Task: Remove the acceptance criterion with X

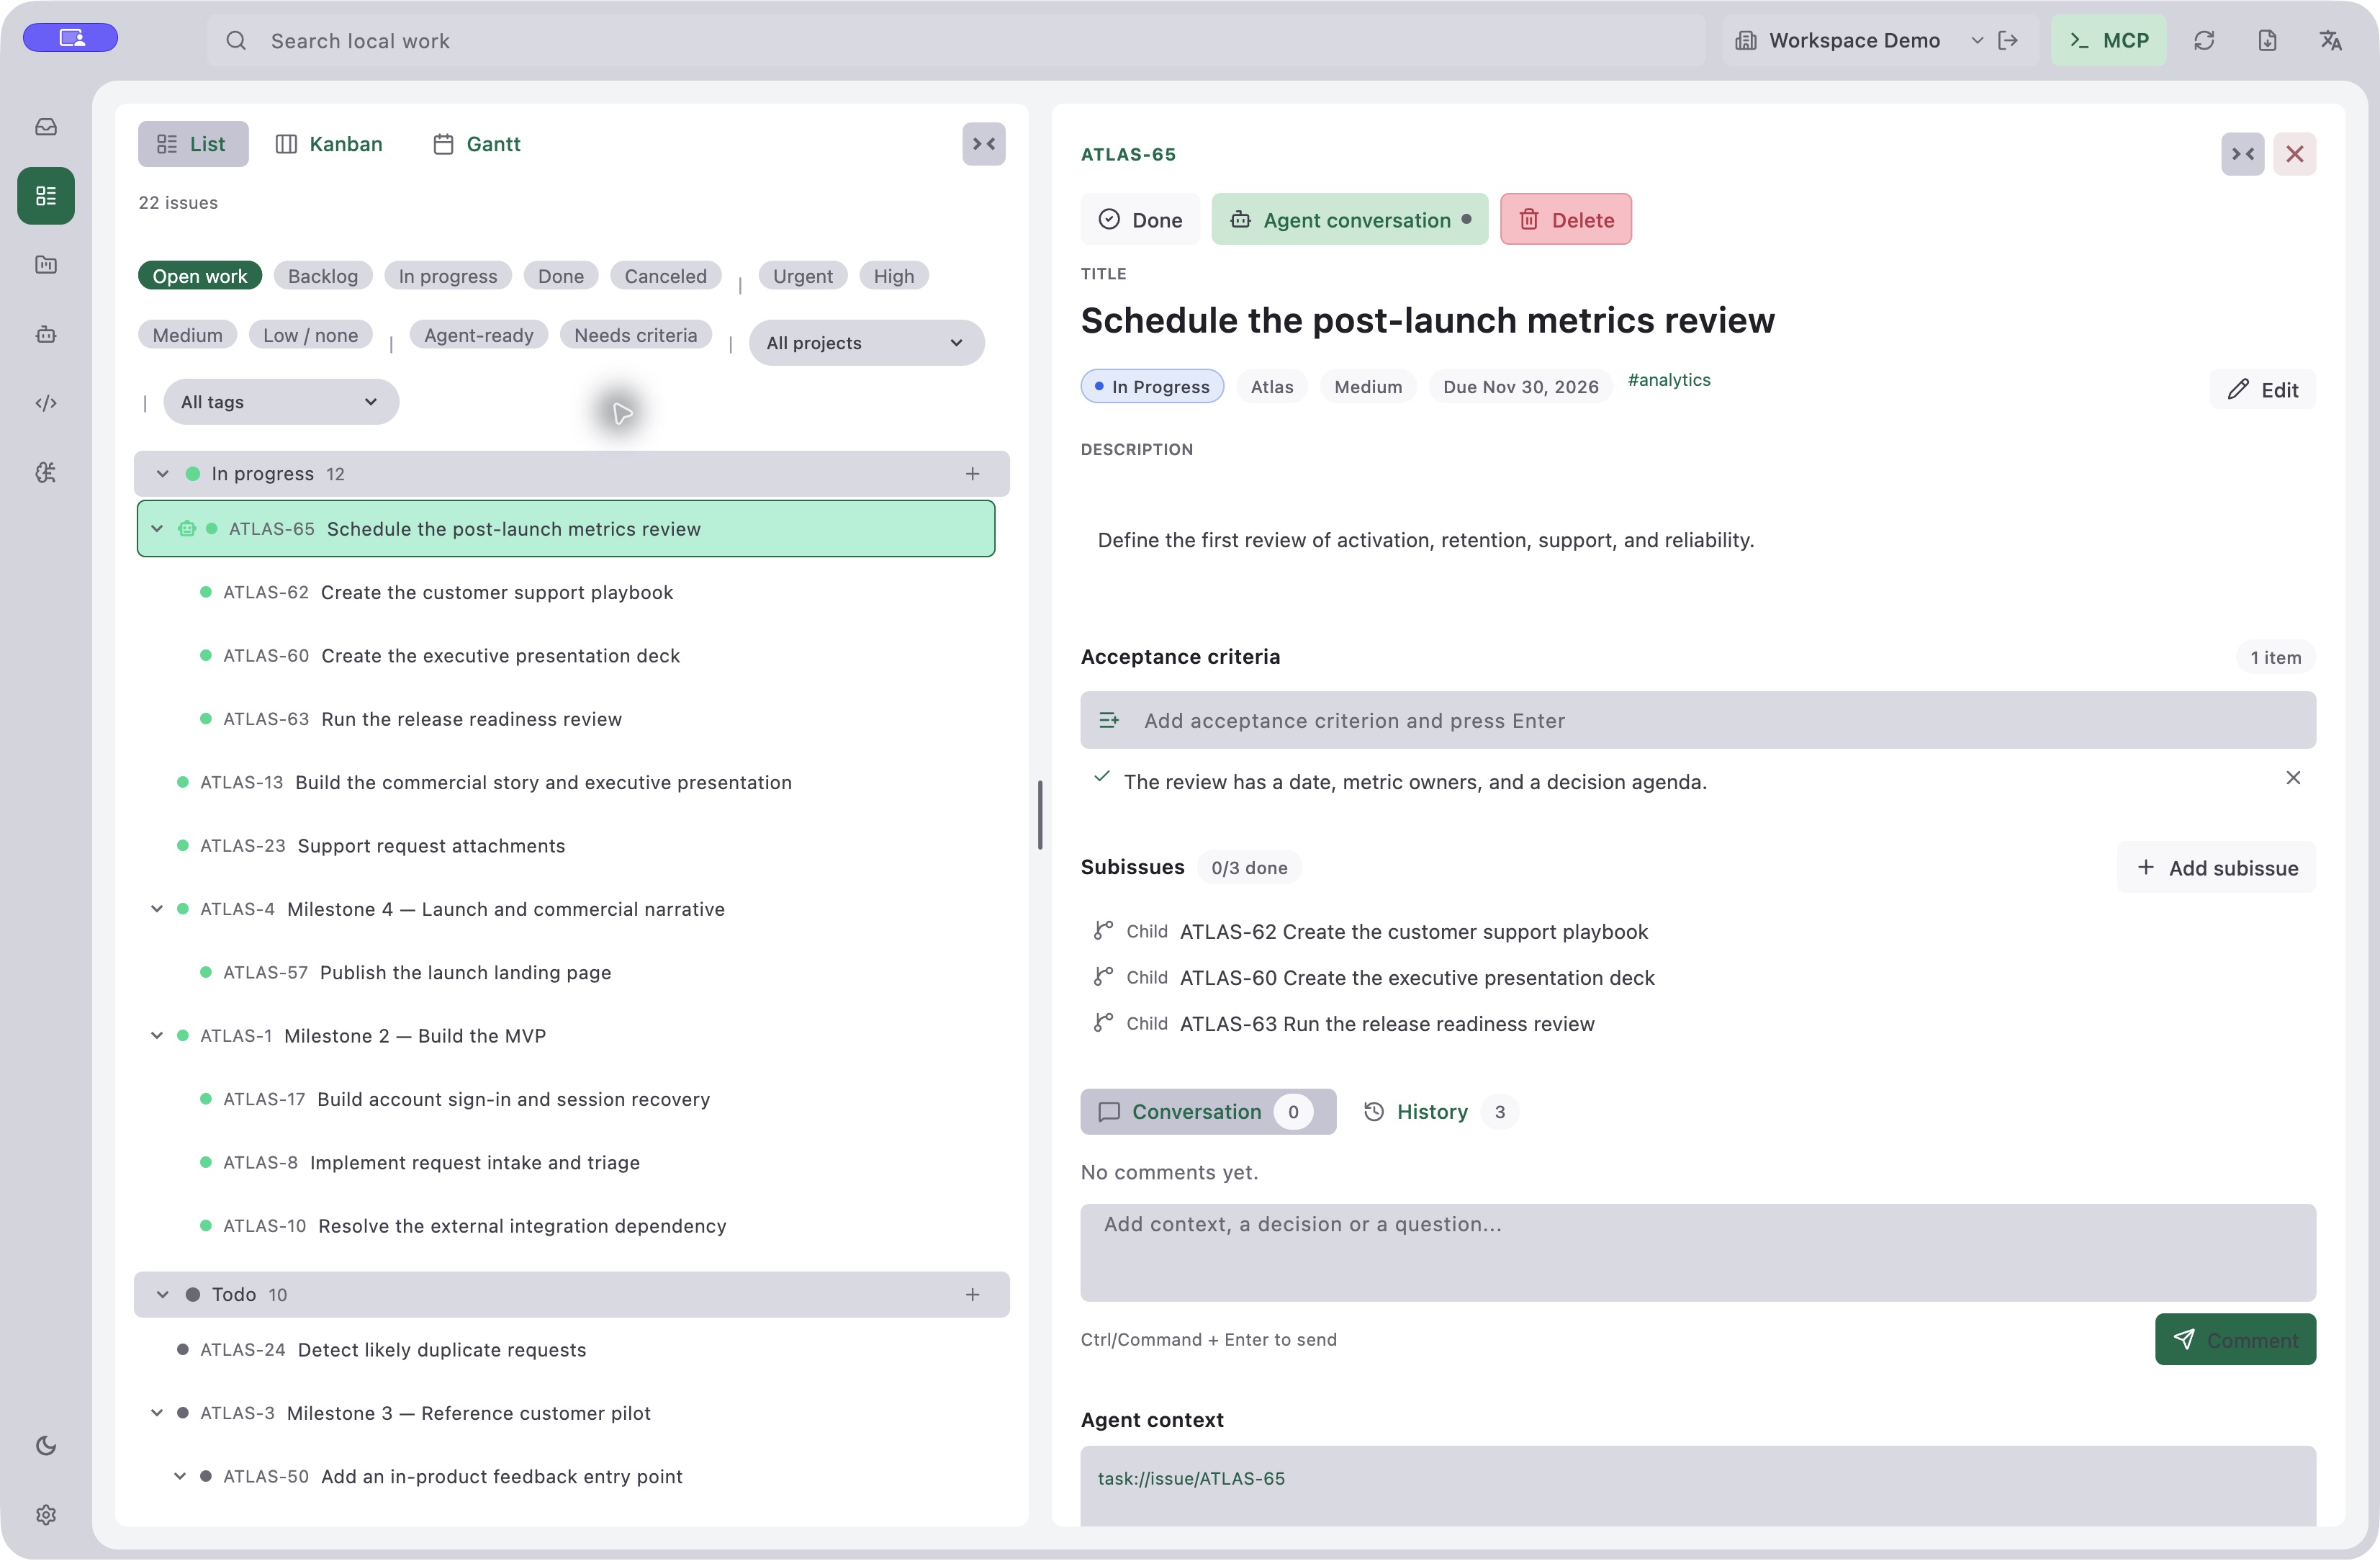Action: (2293, 778)
